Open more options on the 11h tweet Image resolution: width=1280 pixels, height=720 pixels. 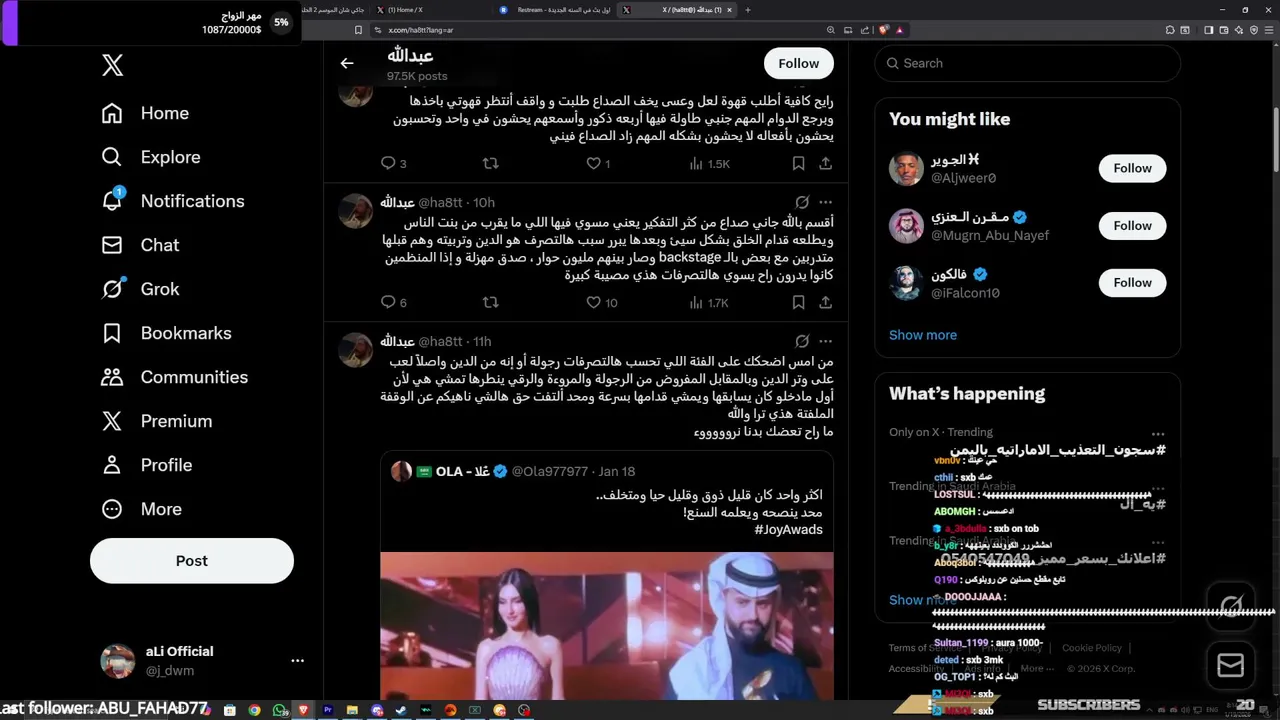click(x=825, y=341)
